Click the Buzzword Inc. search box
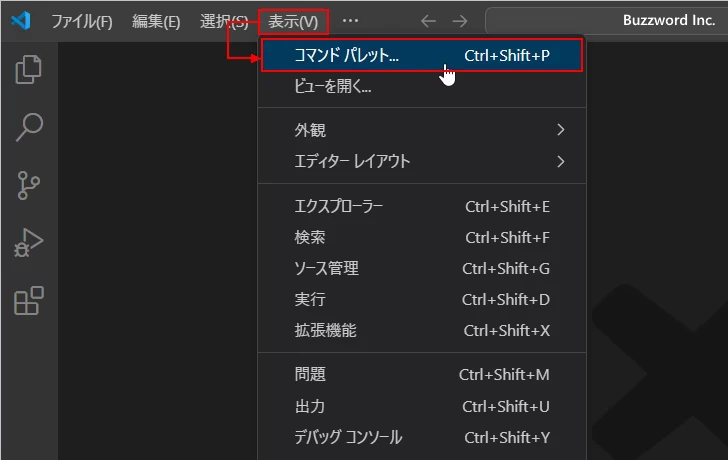This screenshot has width=728, height=460. coord(606,21)
